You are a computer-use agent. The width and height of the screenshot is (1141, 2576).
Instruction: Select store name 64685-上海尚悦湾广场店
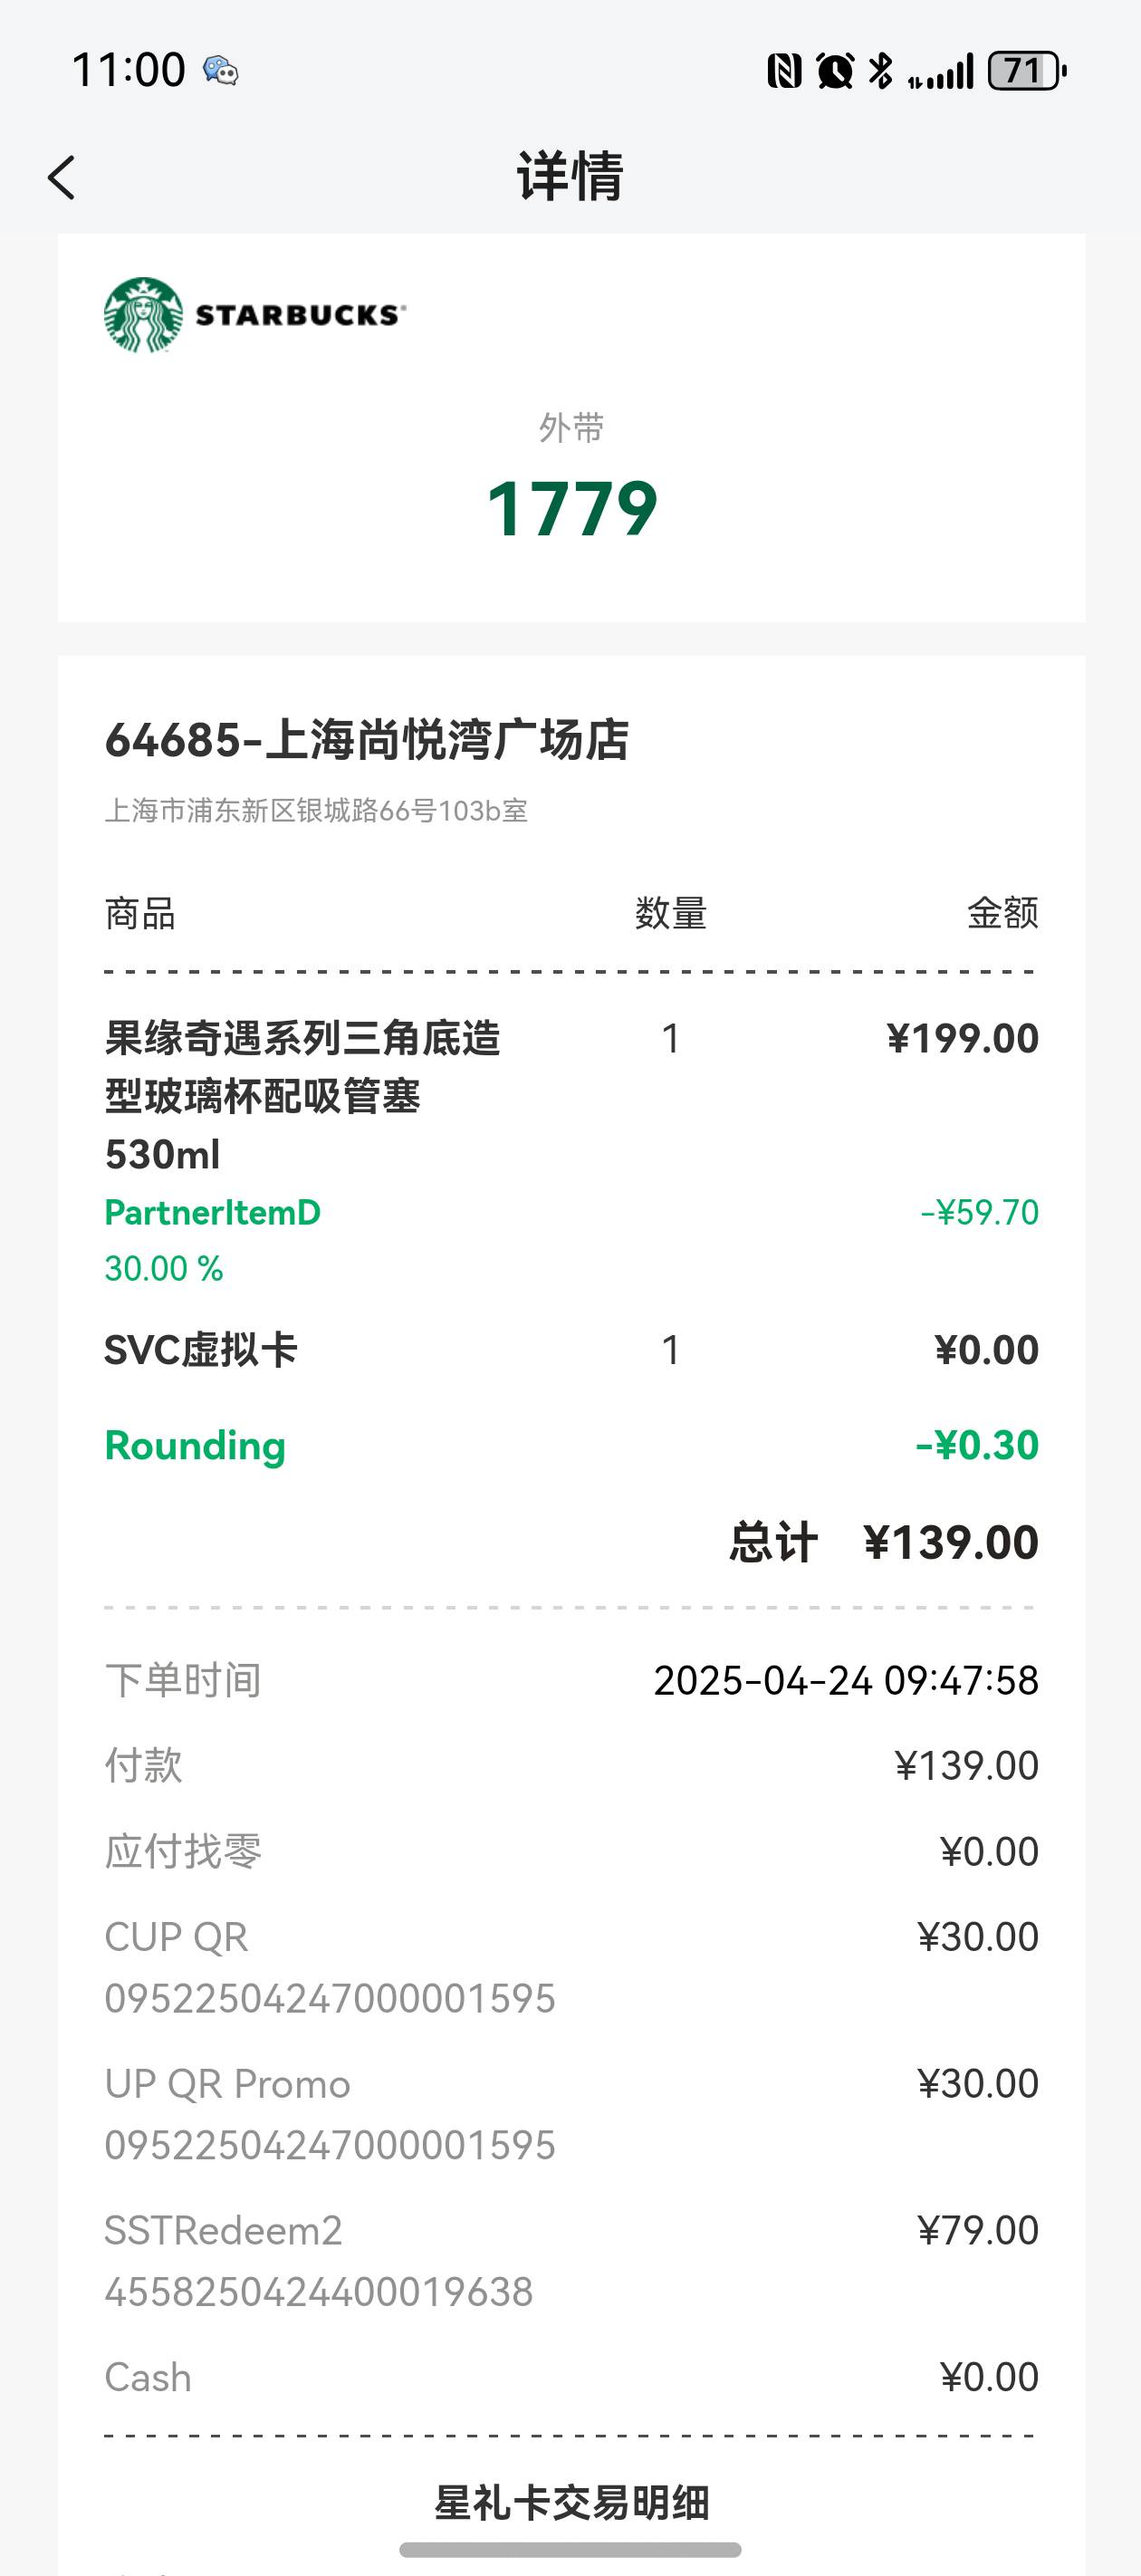click(x=367, y=741)
